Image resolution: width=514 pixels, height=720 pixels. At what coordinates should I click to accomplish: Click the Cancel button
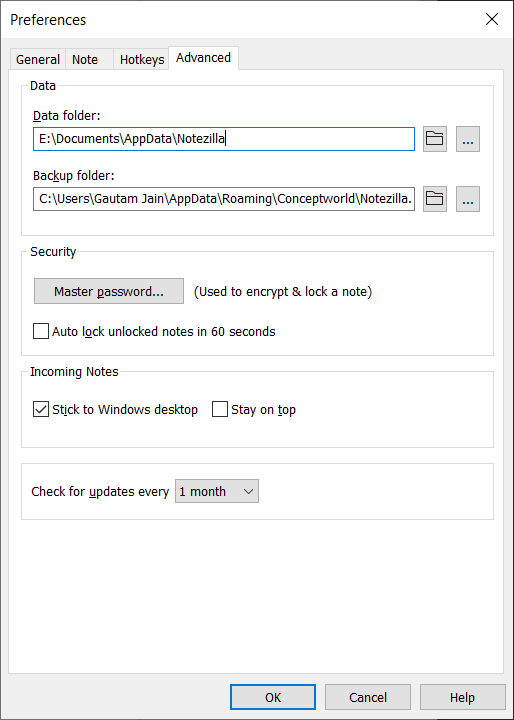point(368,697)
